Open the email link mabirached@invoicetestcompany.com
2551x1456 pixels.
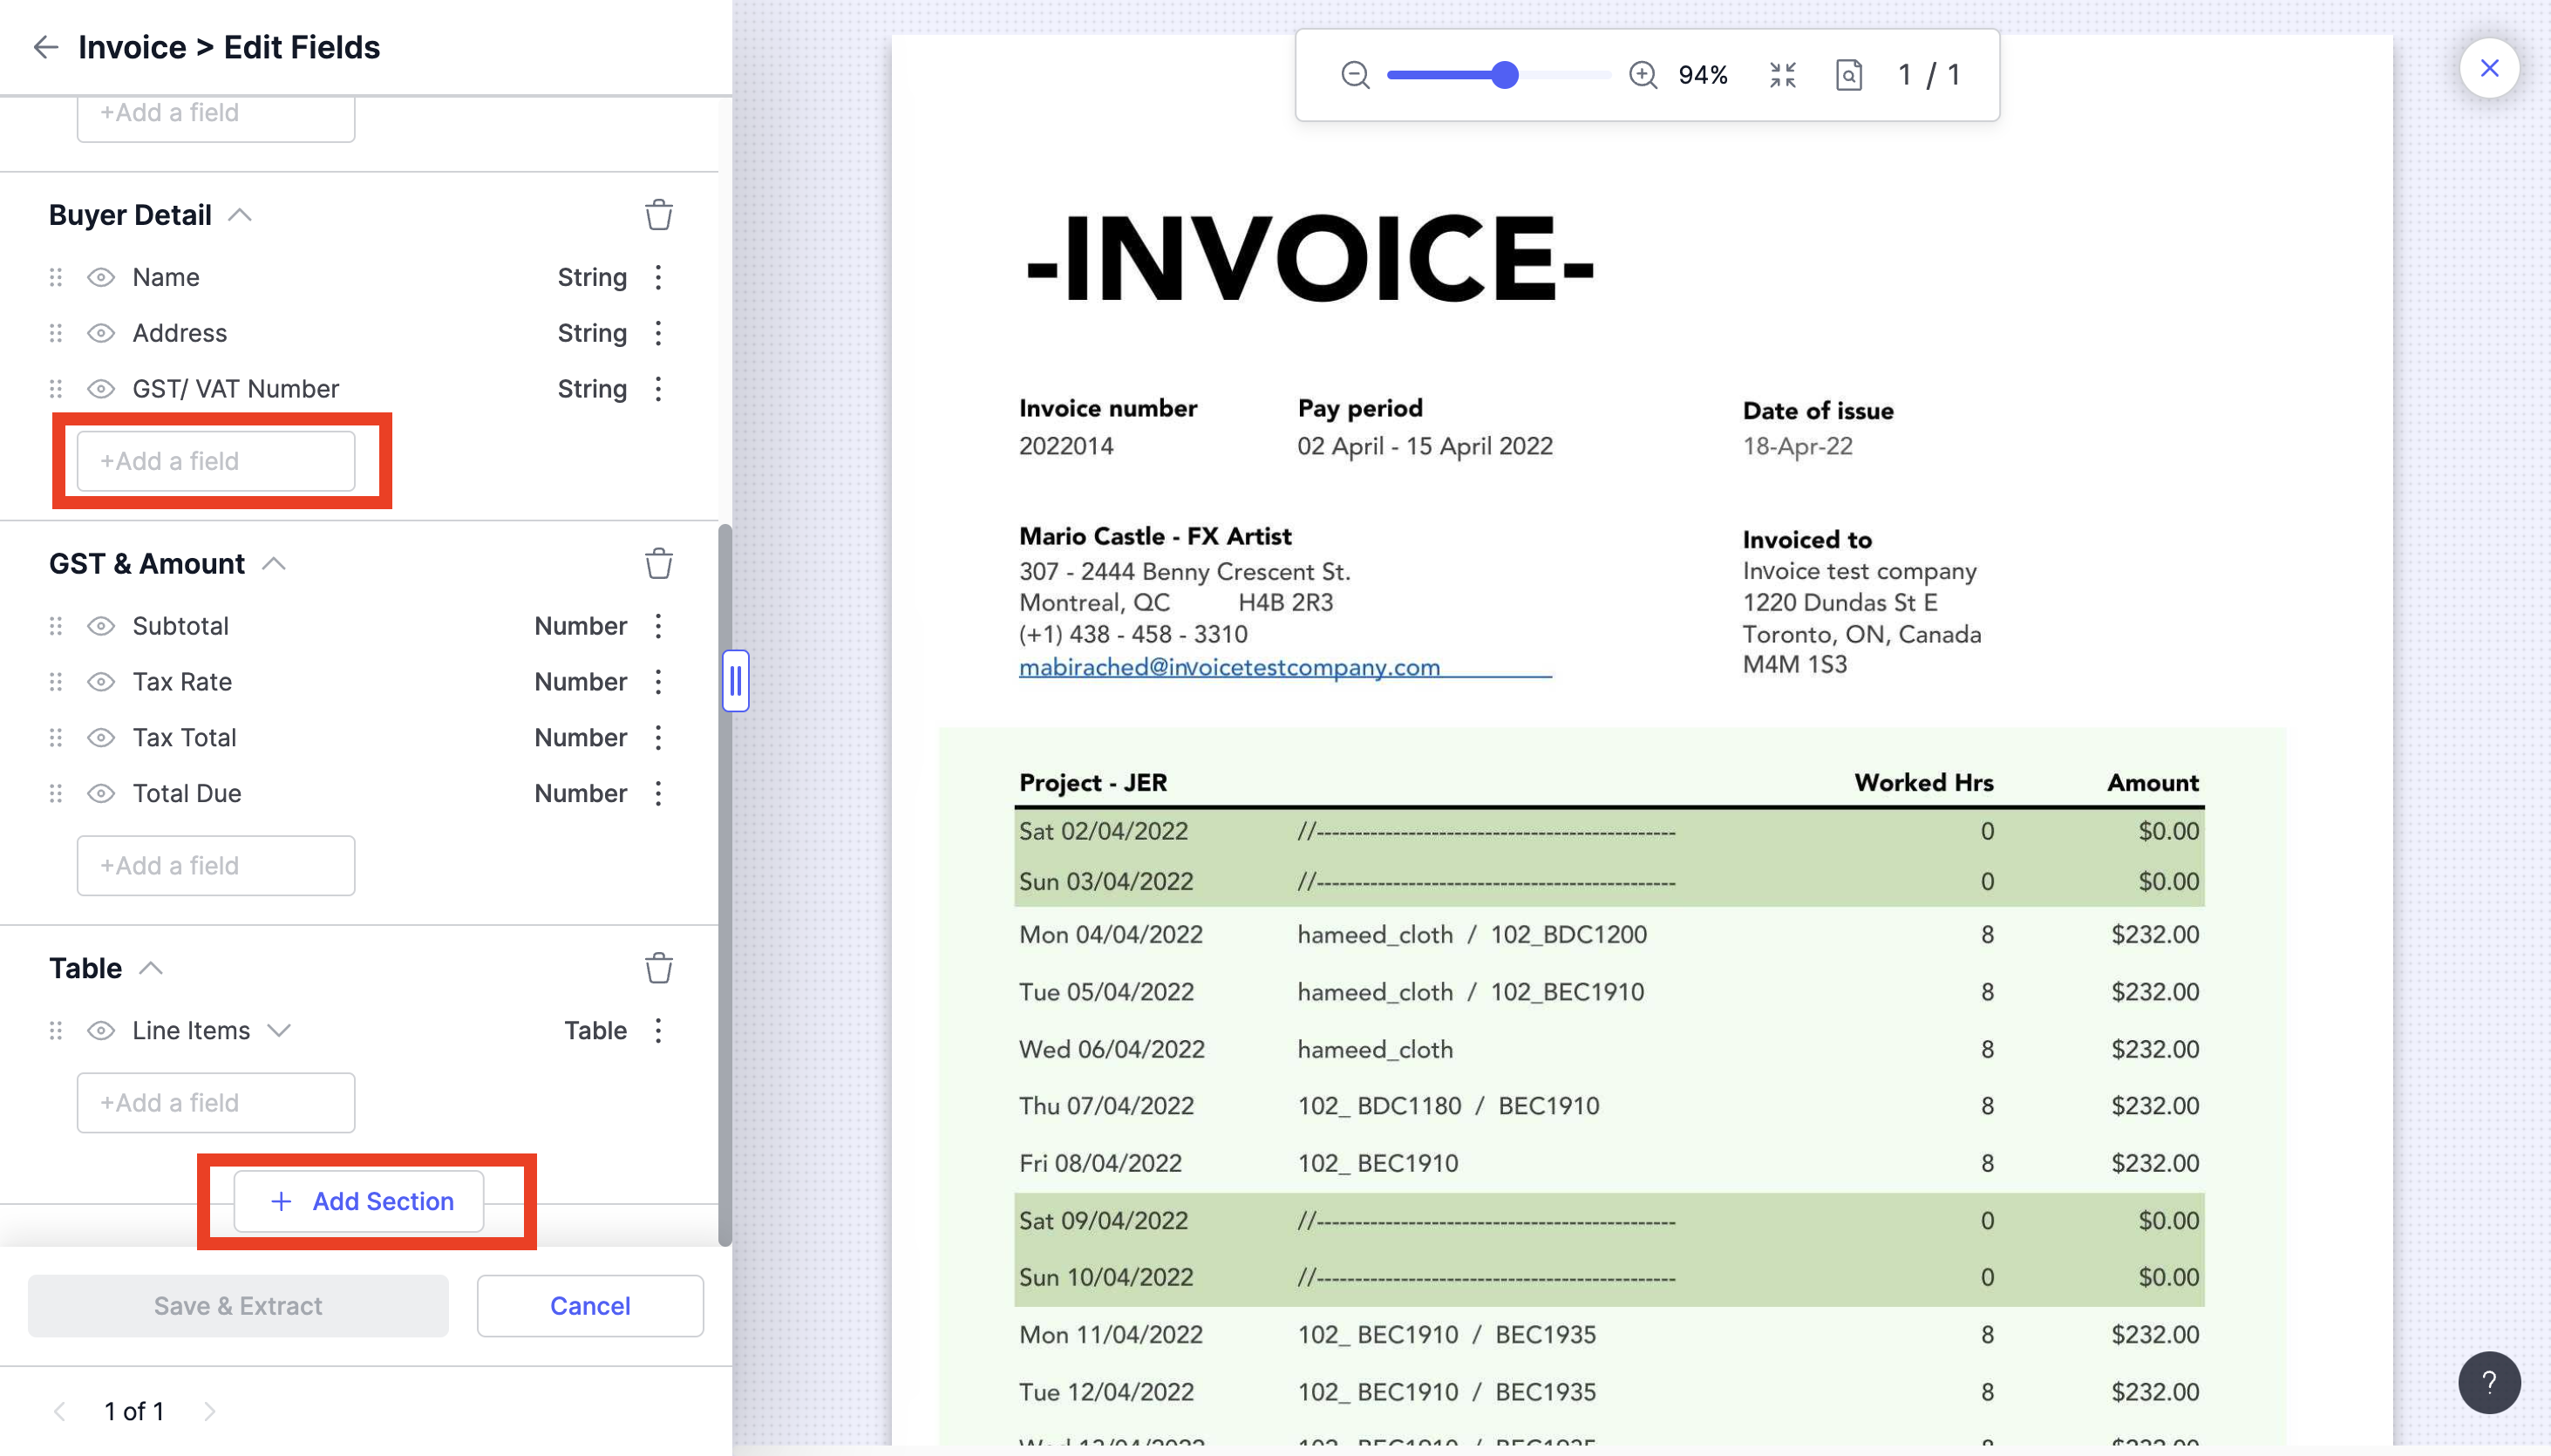point(1230,667)
